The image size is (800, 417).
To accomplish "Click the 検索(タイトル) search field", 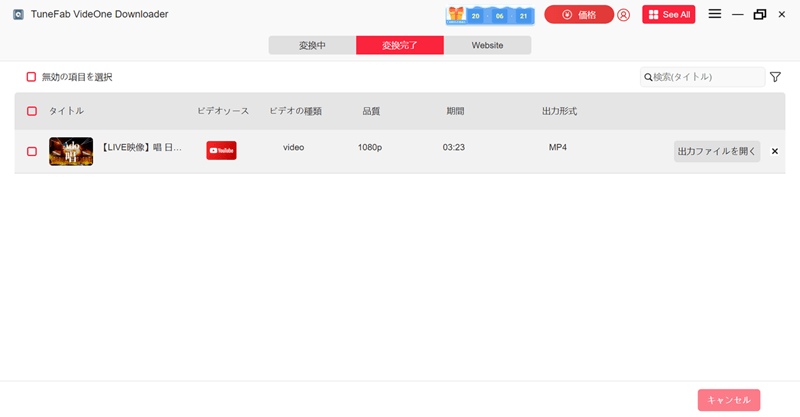I will click(703, 77).
